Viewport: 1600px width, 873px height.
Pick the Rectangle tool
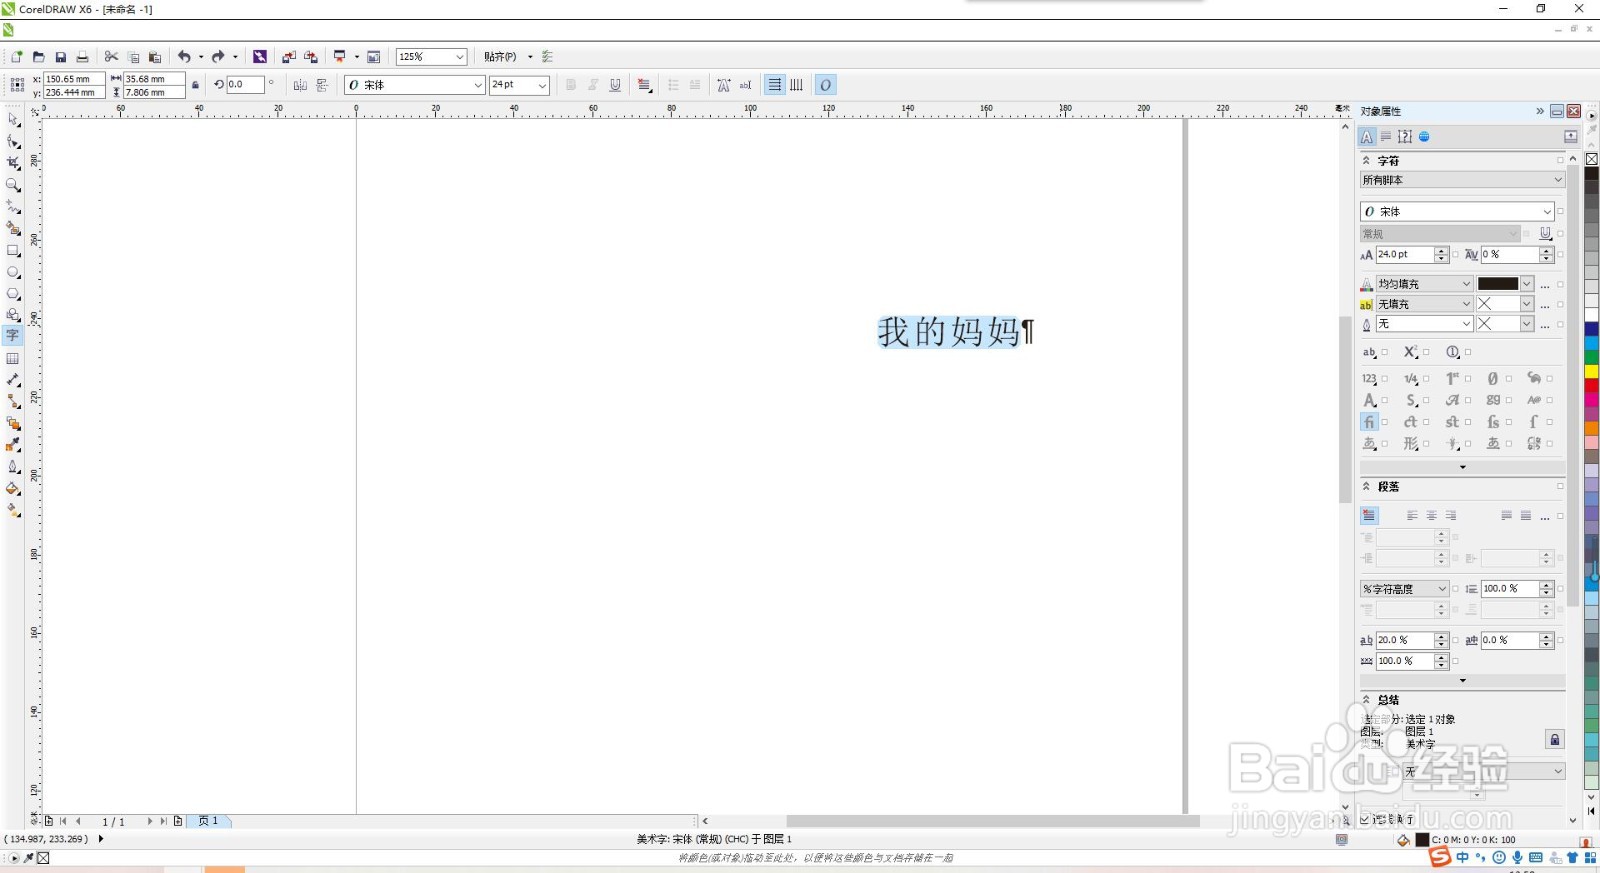click(13, 250)
